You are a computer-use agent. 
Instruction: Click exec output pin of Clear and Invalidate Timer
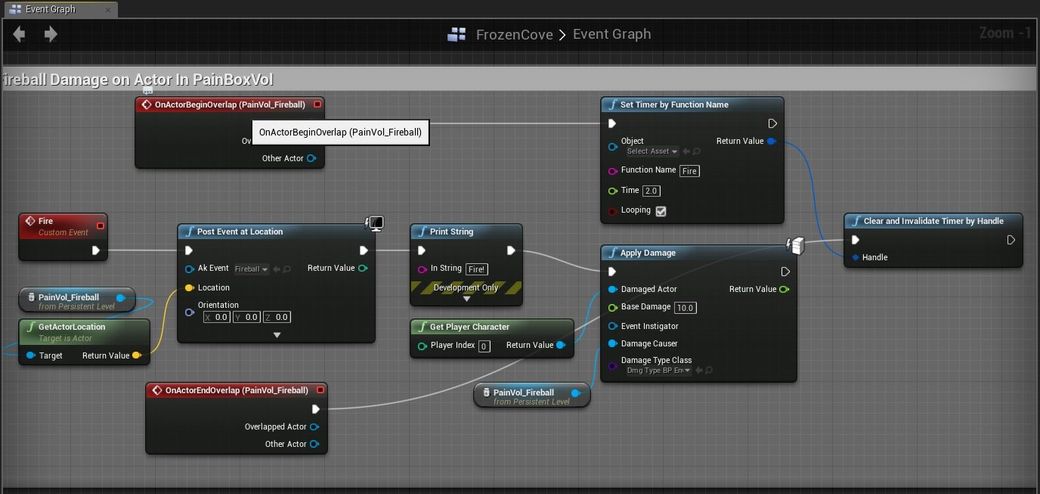point(1011,240)
